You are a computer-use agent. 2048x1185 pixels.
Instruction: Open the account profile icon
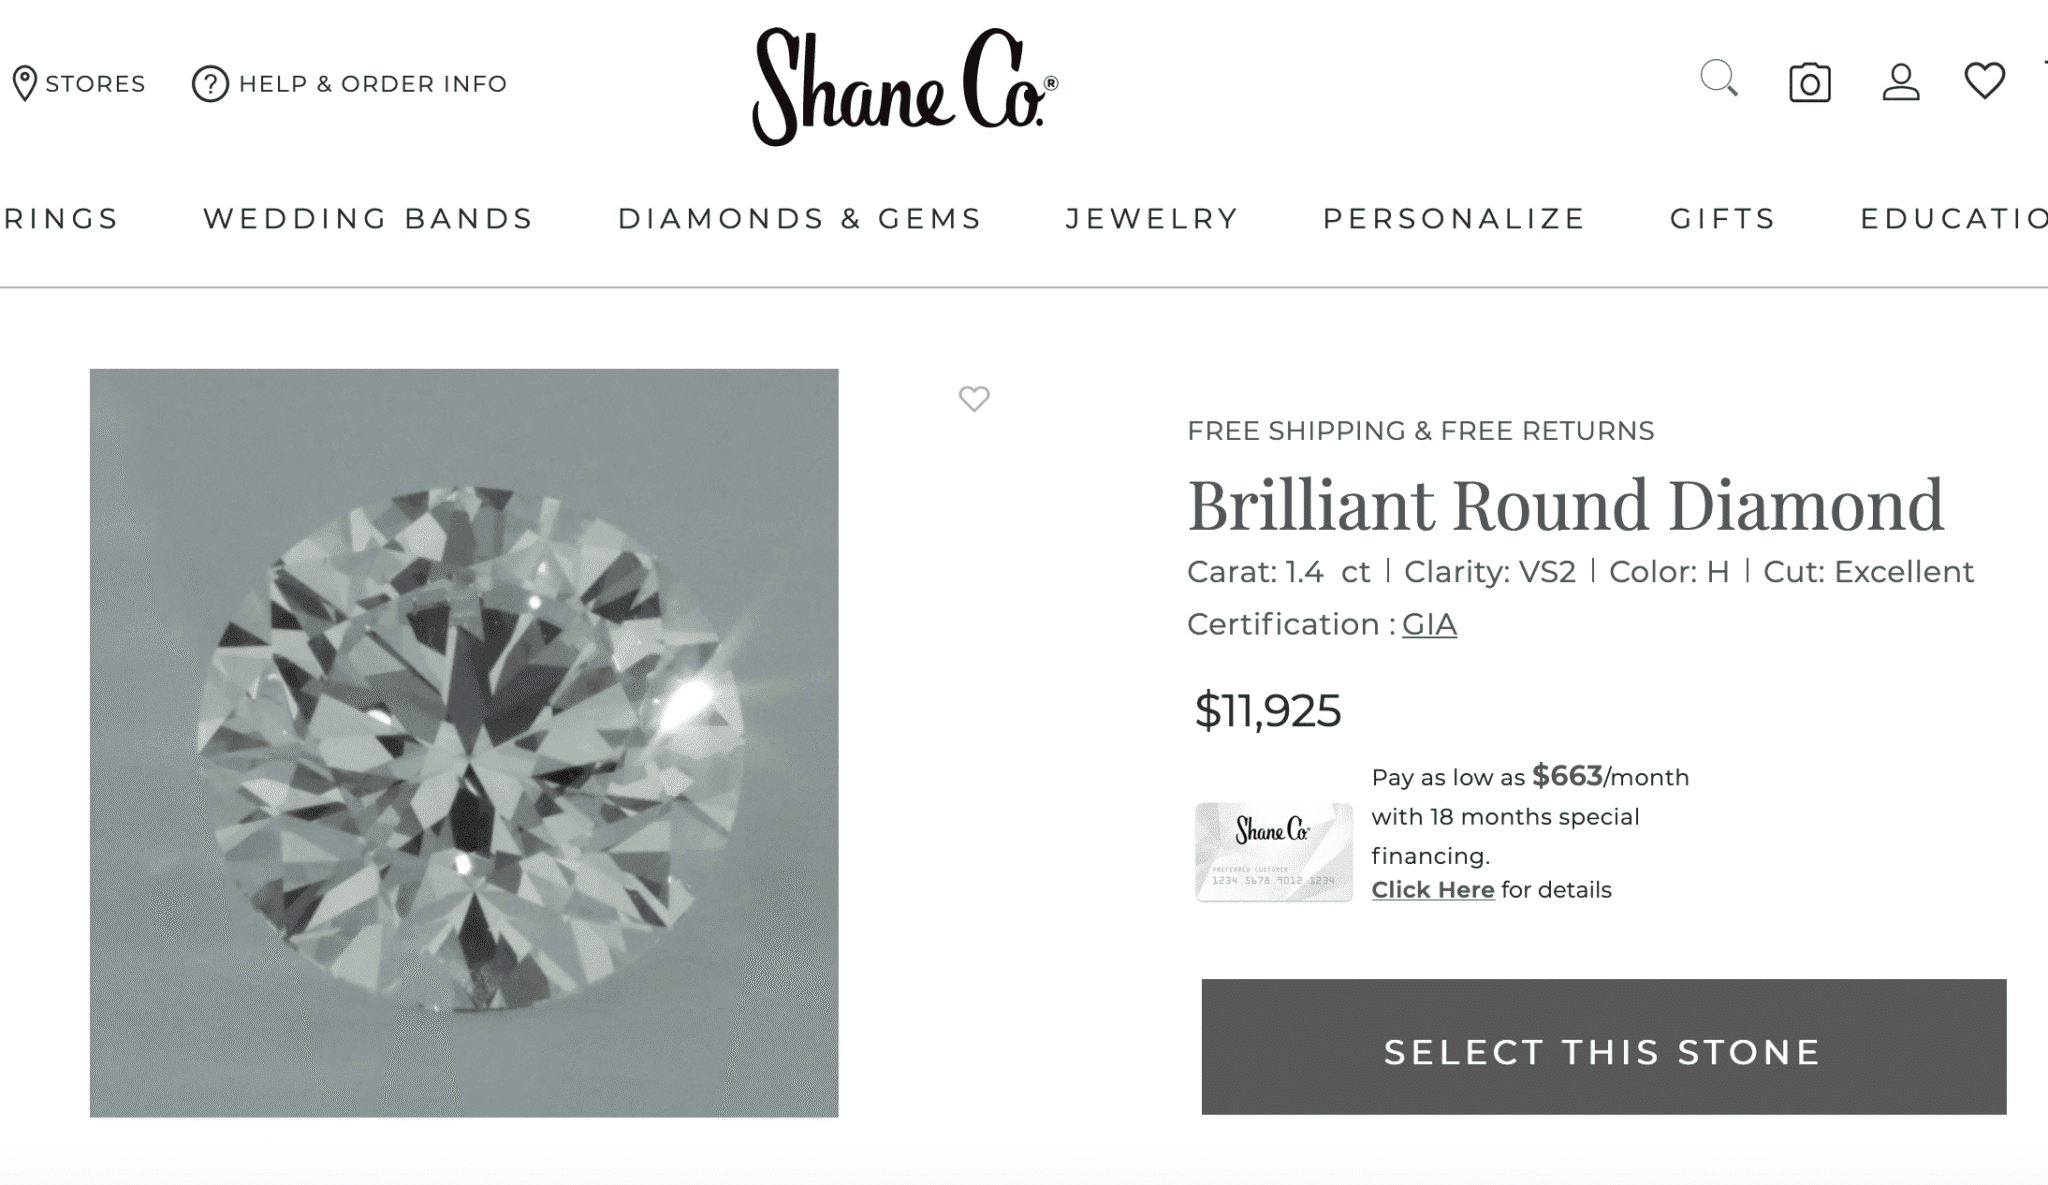pos(1899,84)
